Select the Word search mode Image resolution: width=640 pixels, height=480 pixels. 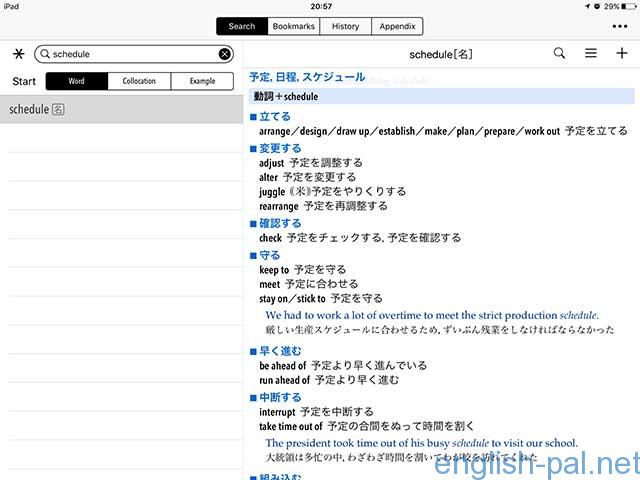click(x=76, y=81)
